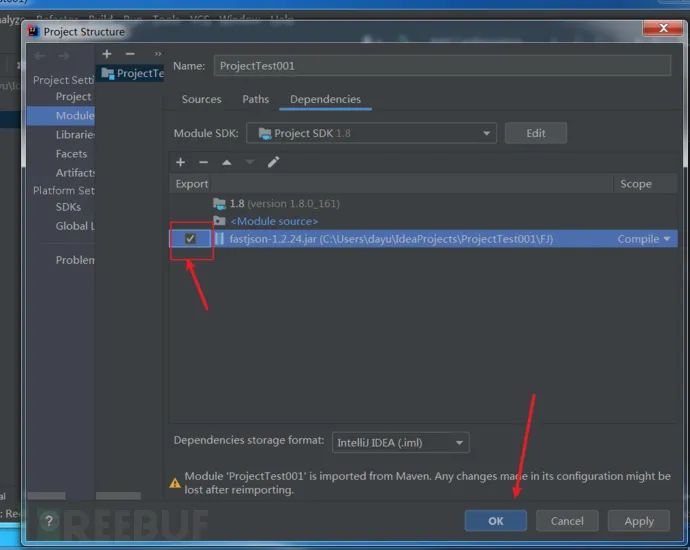690x550 pixels.
Task: Click the ProjectTest001 module folder icon
Action: 107,73
